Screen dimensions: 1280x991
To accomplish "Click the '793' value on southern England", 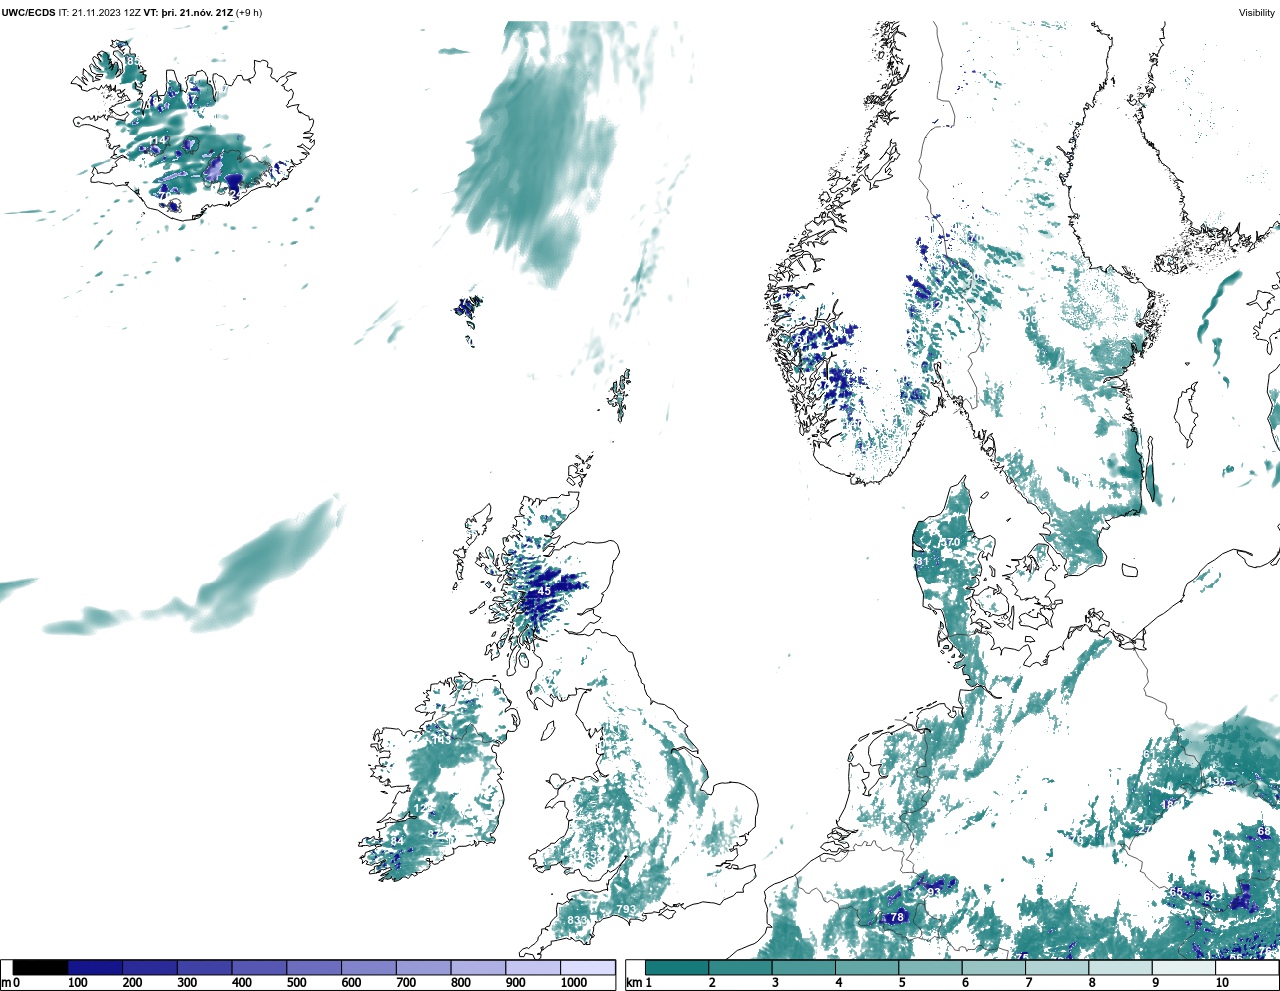I will (626, 910).
